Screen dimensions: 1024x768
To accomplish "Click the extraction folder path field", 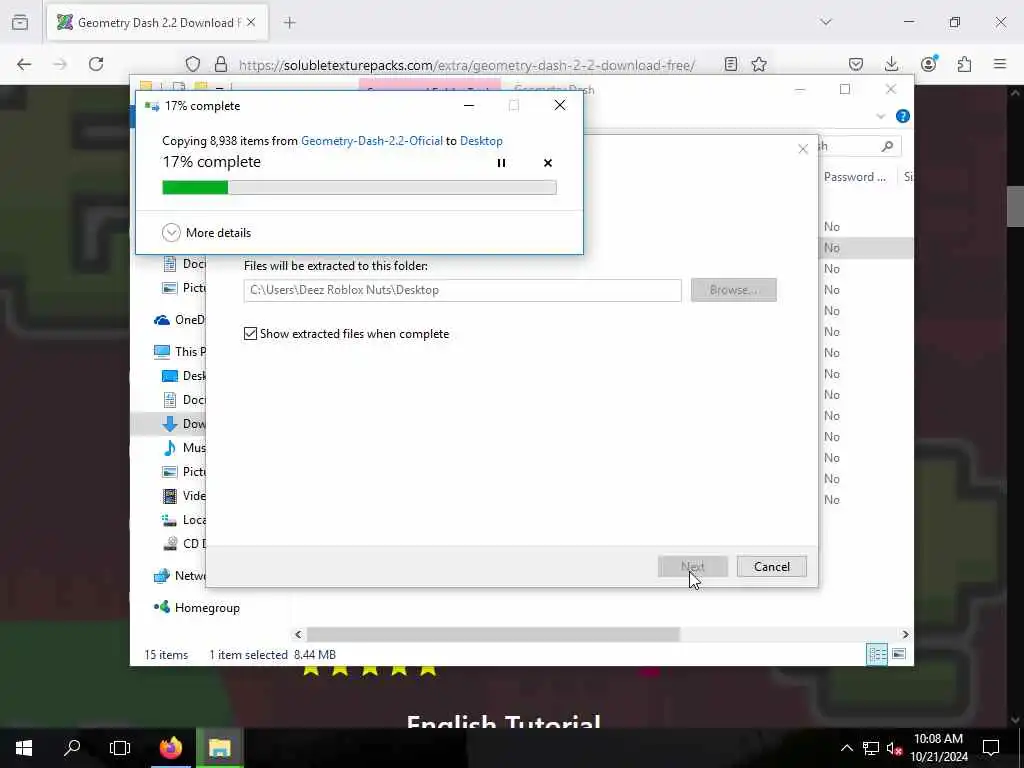I will [x=462, y=290].
